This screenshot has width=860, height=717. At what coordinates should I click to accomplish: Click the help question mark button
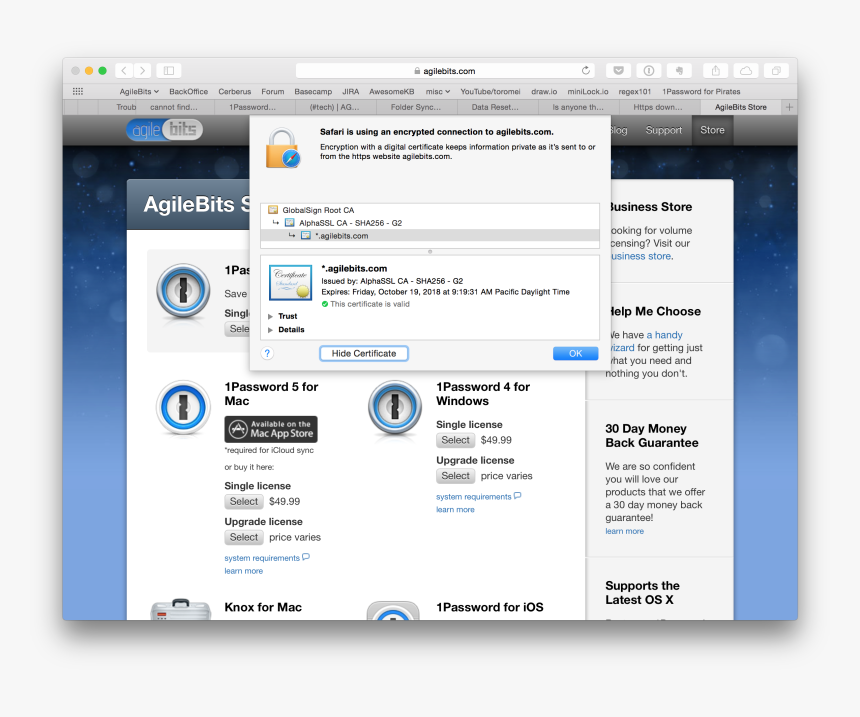(267, 353)
